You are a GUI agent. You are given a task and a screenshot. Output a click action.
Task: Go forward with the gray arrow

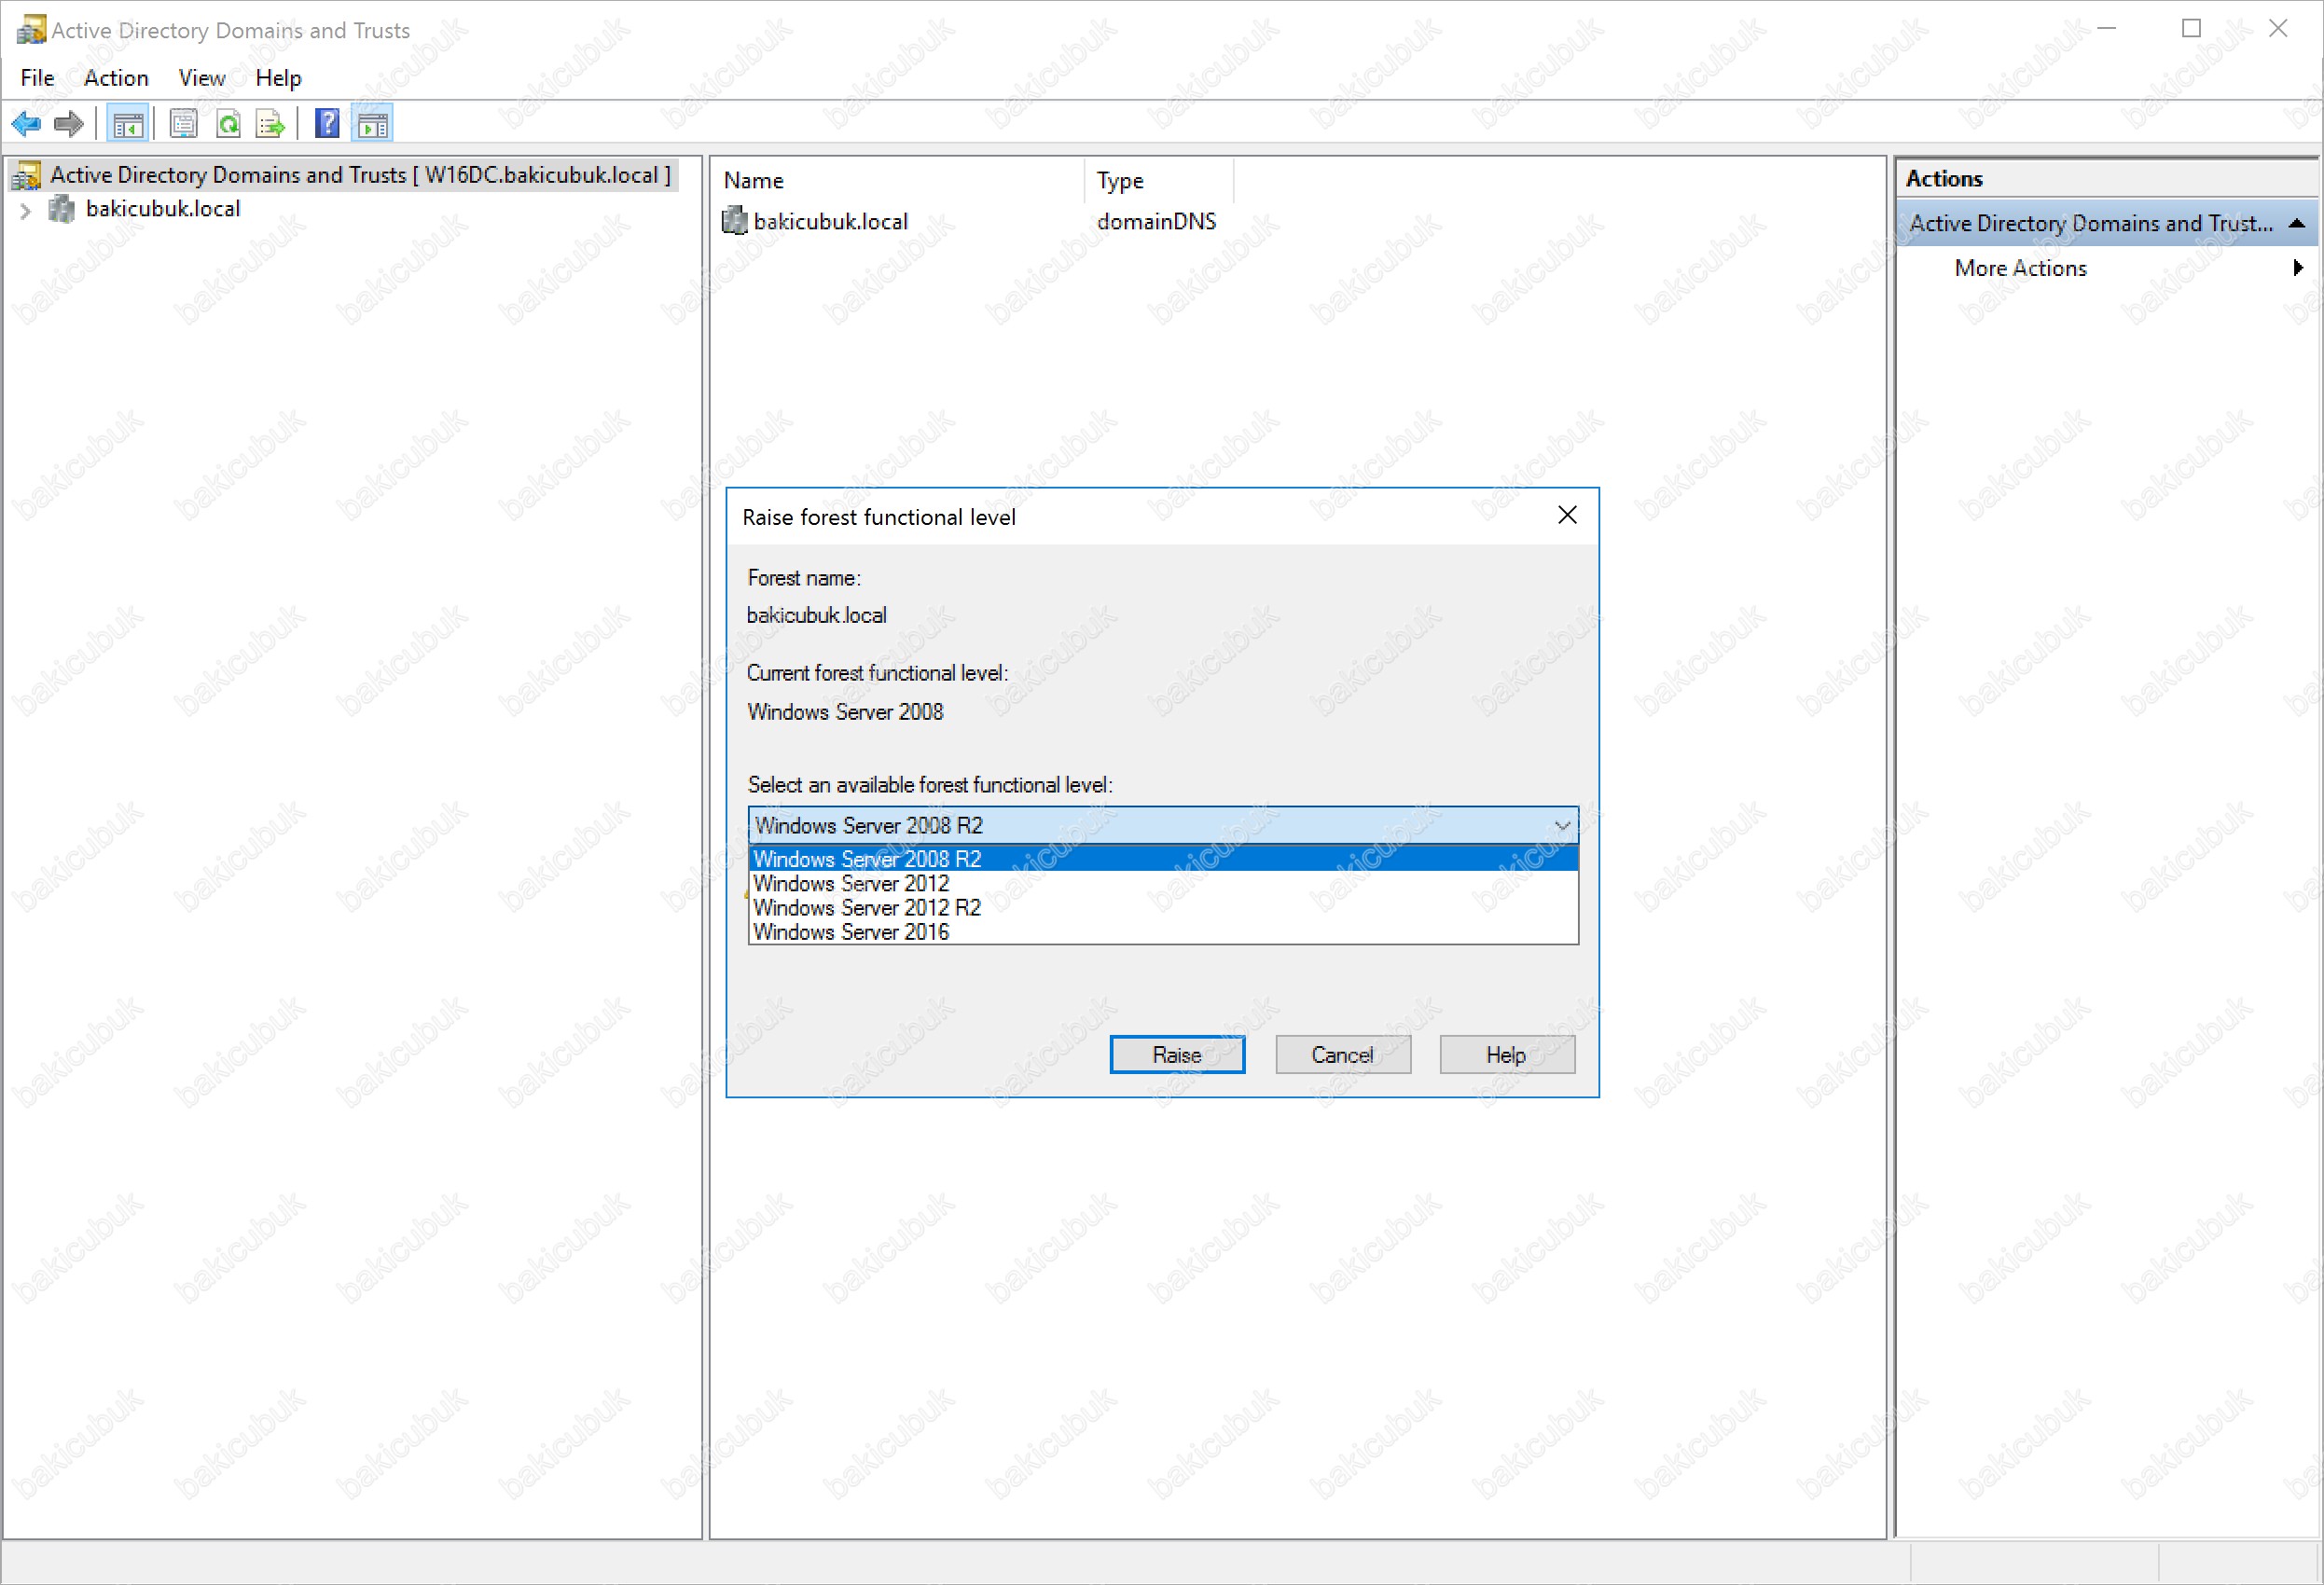click(x=69, y=124)
